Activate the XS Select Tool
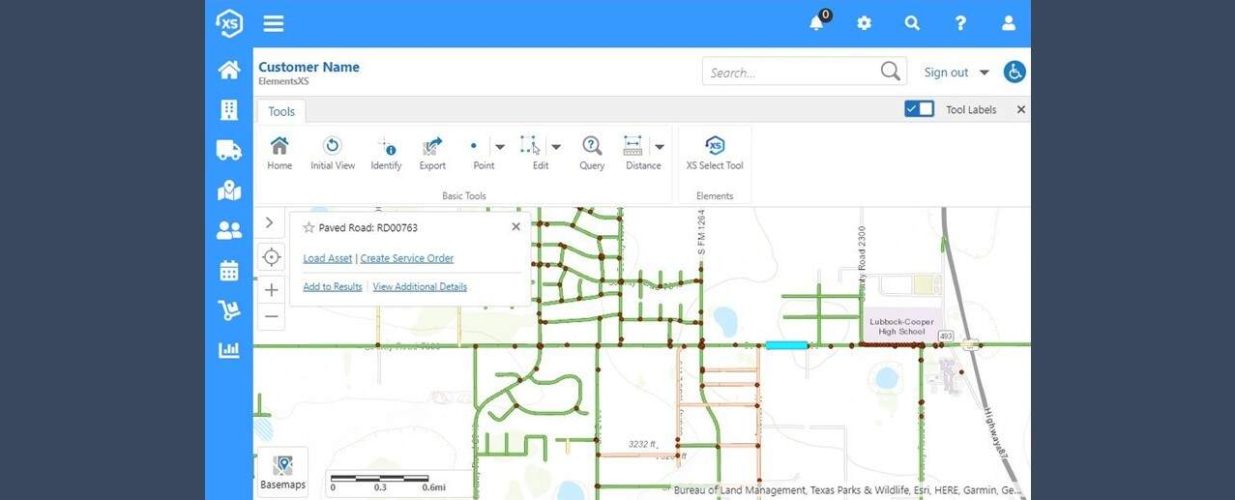The height and width of the screenshot is (500, 1235). (715, 147)
